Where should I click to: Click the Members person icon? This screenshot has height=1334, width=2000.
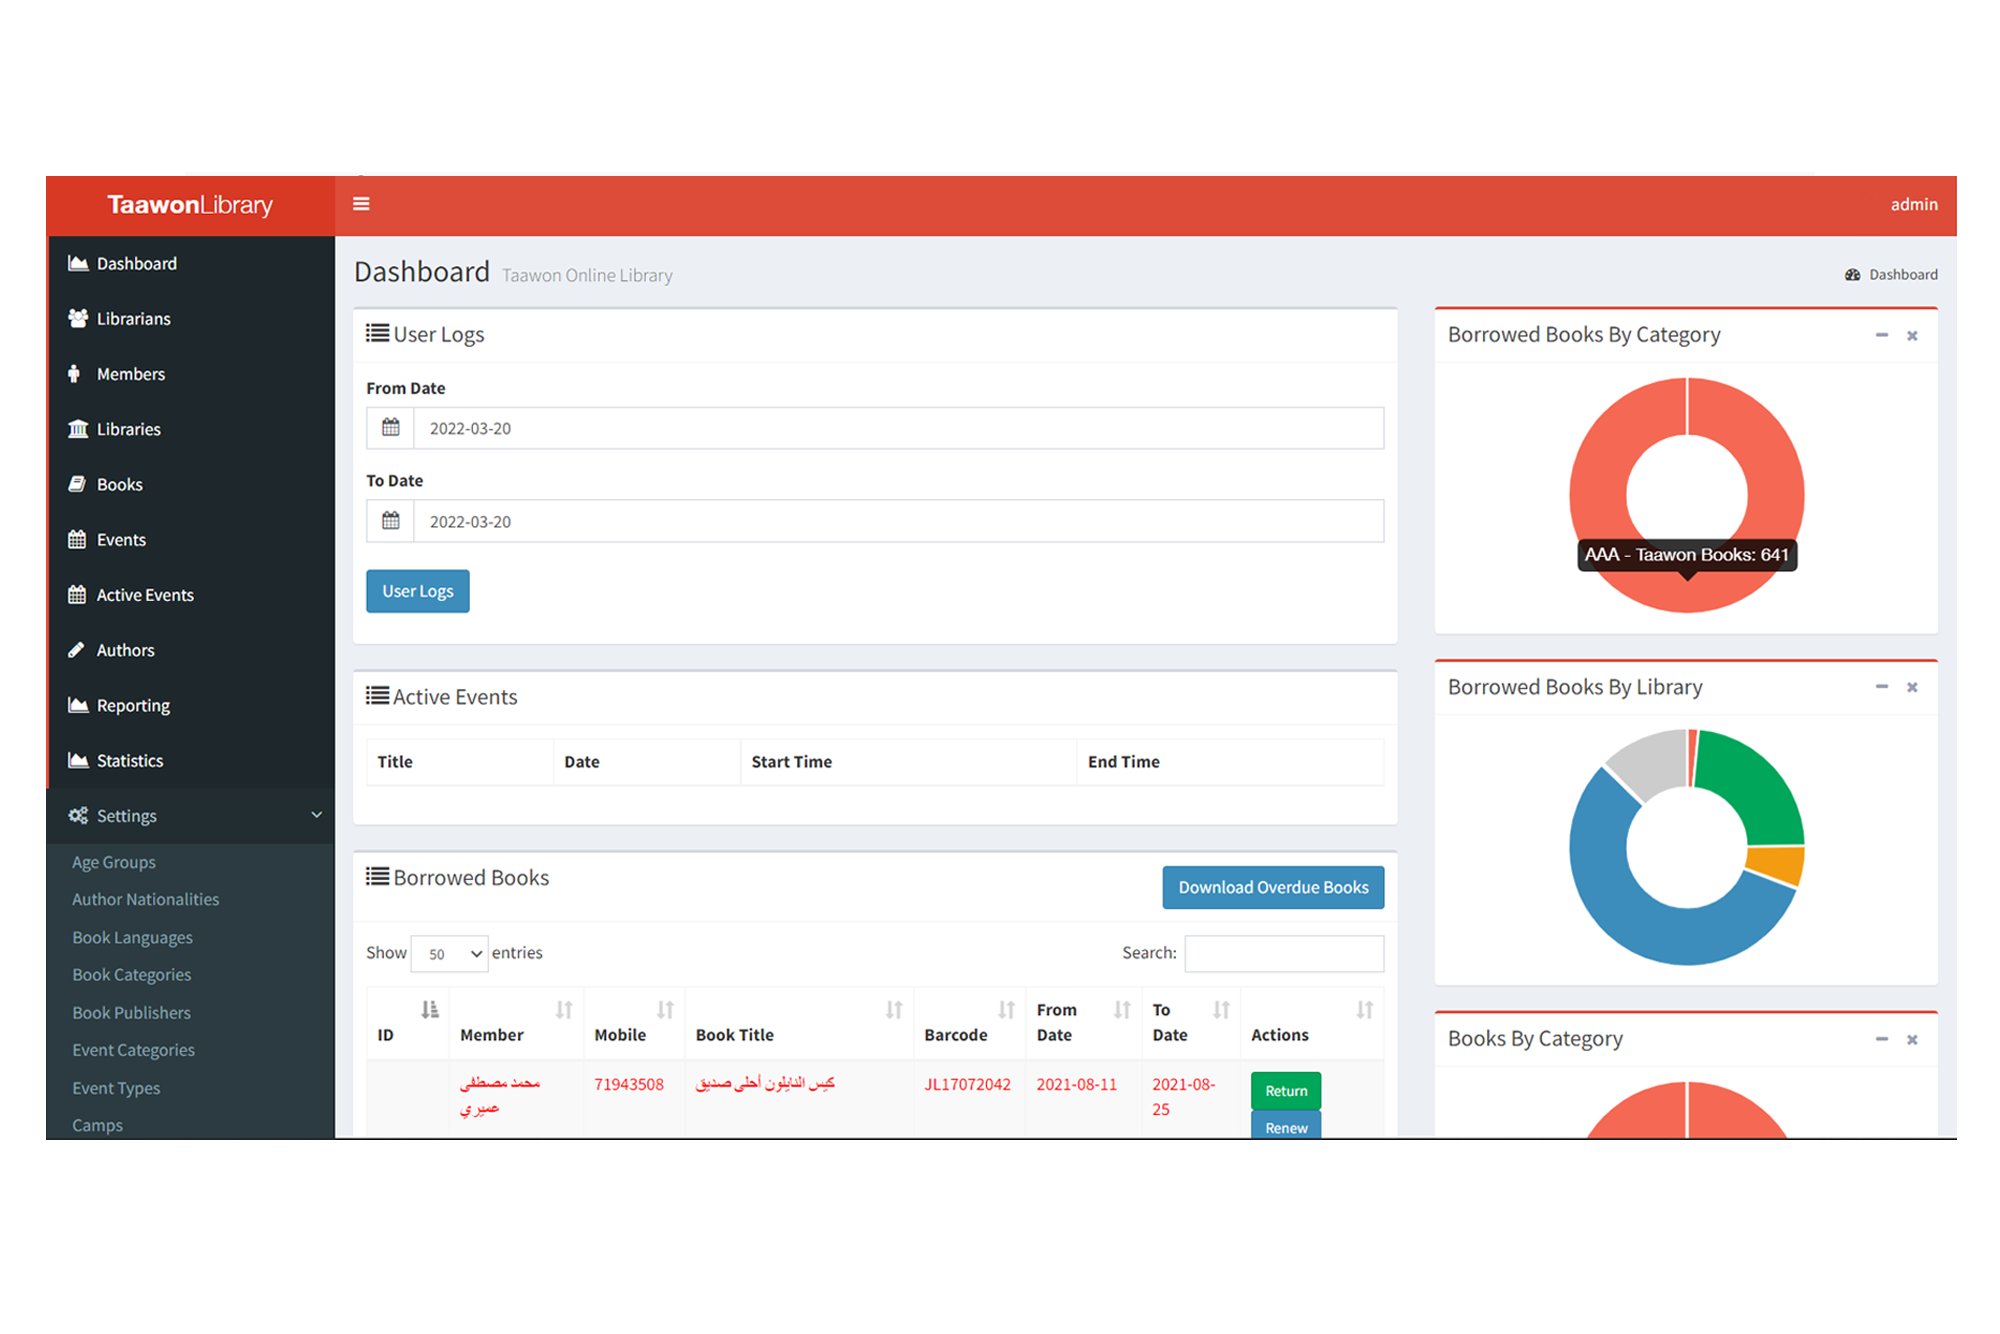pos(74,374)
